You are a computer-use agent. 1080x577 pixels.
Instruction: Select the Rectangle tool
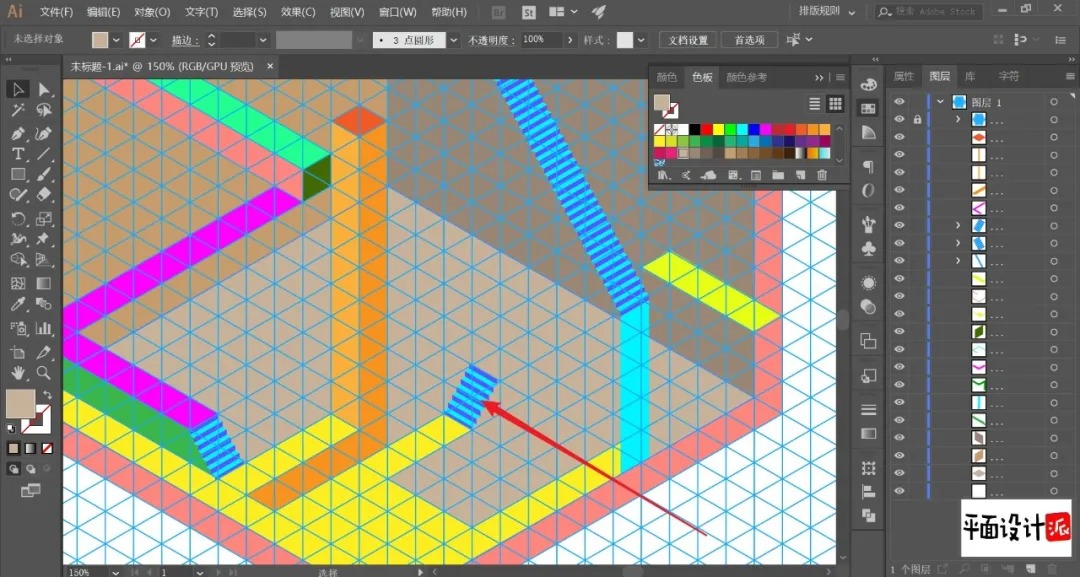pyautogui.click(x=18, y=175)
